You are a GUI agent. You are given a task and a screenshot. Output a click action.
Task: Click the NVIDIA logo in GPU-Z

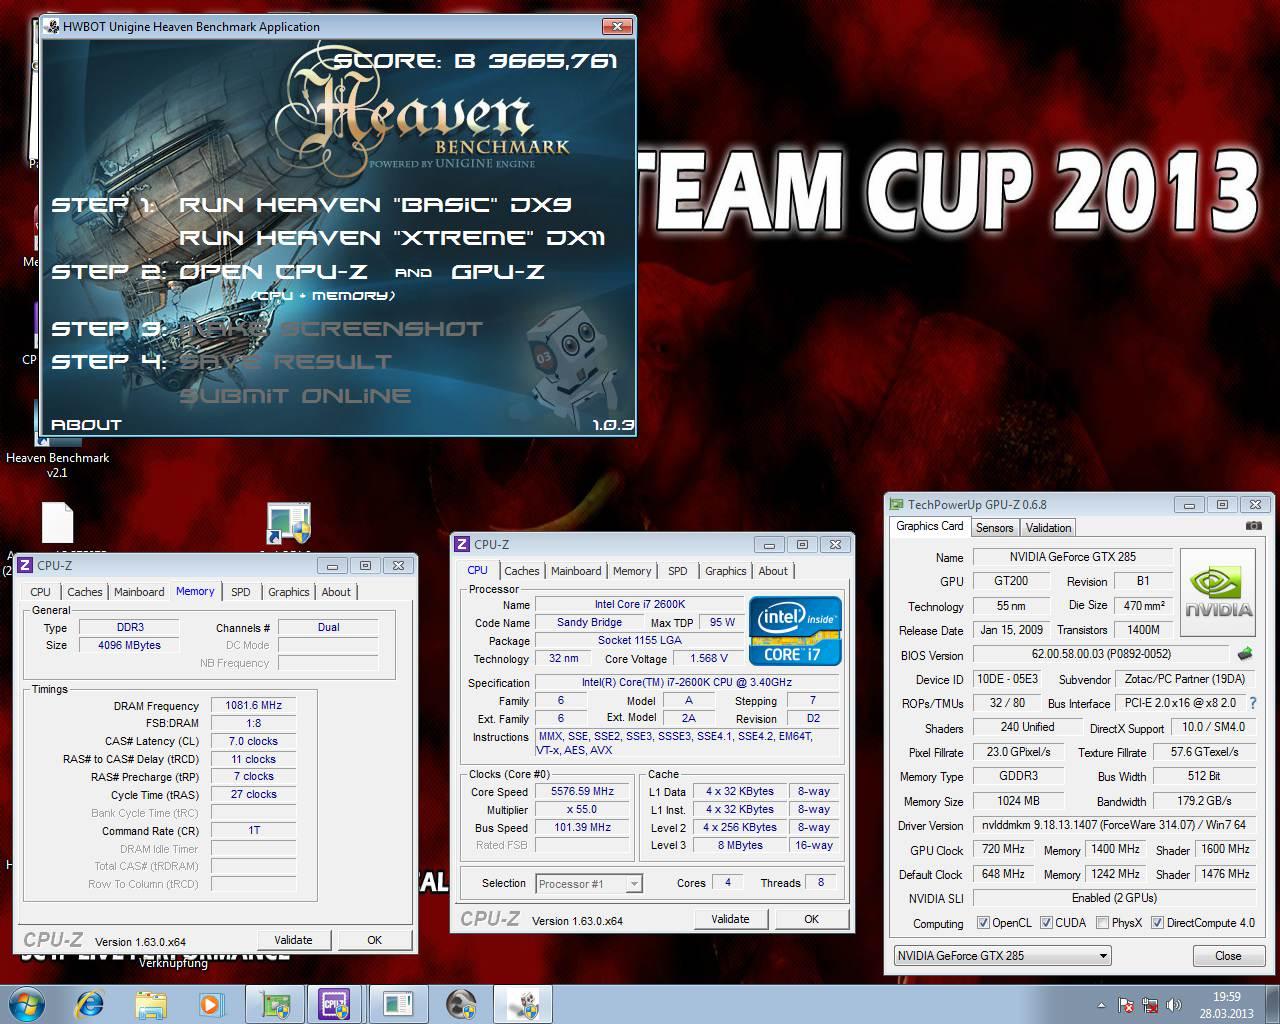(1218, 592)
